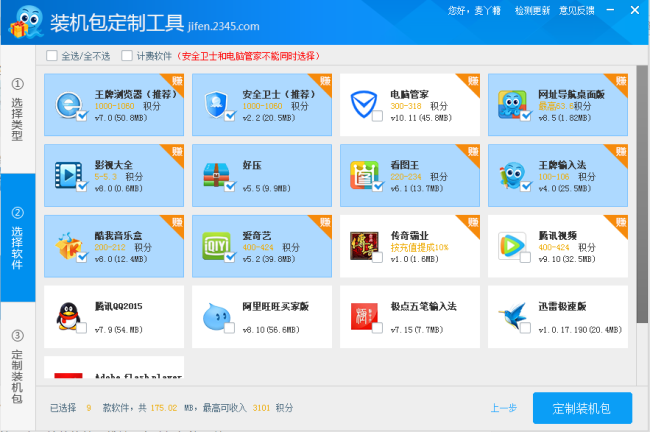Image resolution: width=650 pixels, height=432 pixels.
Task: Toggle the 计费软件 checkbox
Action: [x=127, y=56]
